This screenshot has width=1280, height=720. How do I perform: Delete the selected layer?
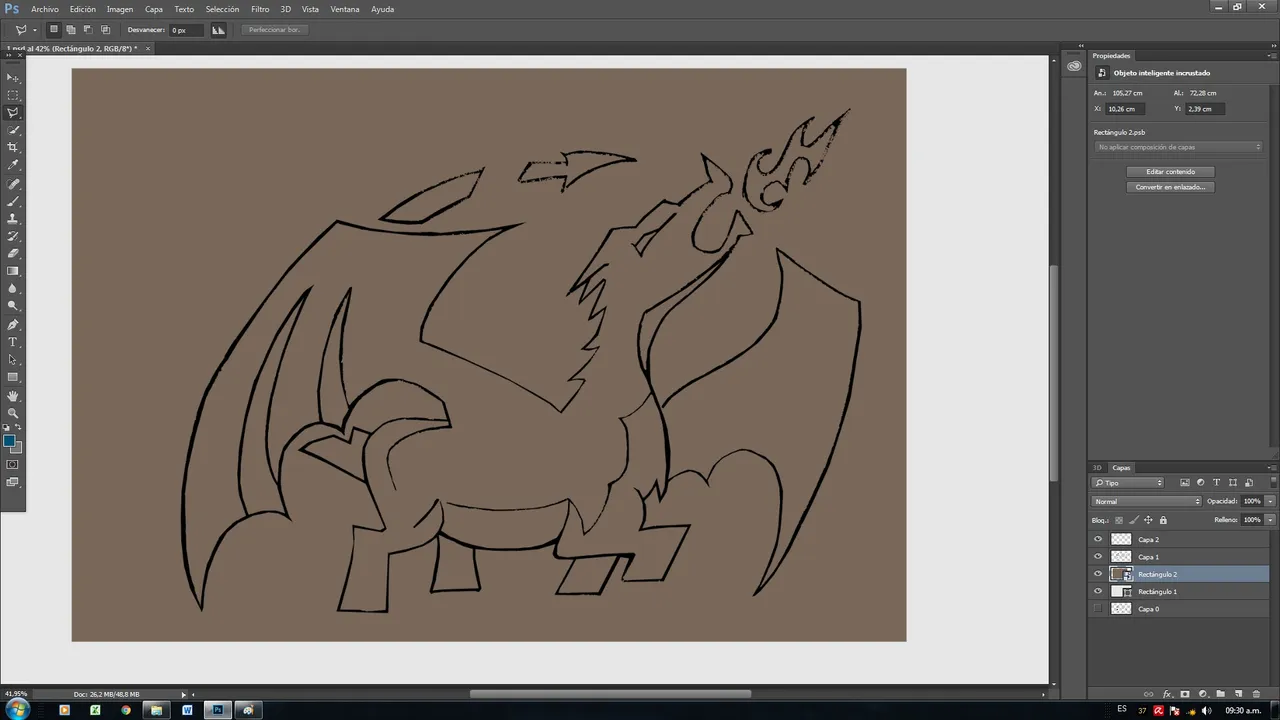pos(1256,694)
